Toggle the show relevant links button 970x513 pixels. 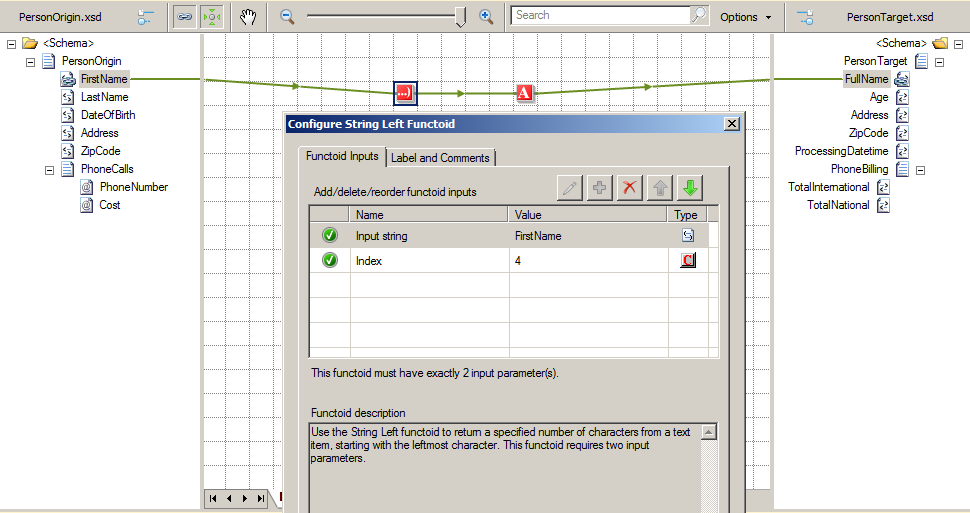(x=185, y=17)
